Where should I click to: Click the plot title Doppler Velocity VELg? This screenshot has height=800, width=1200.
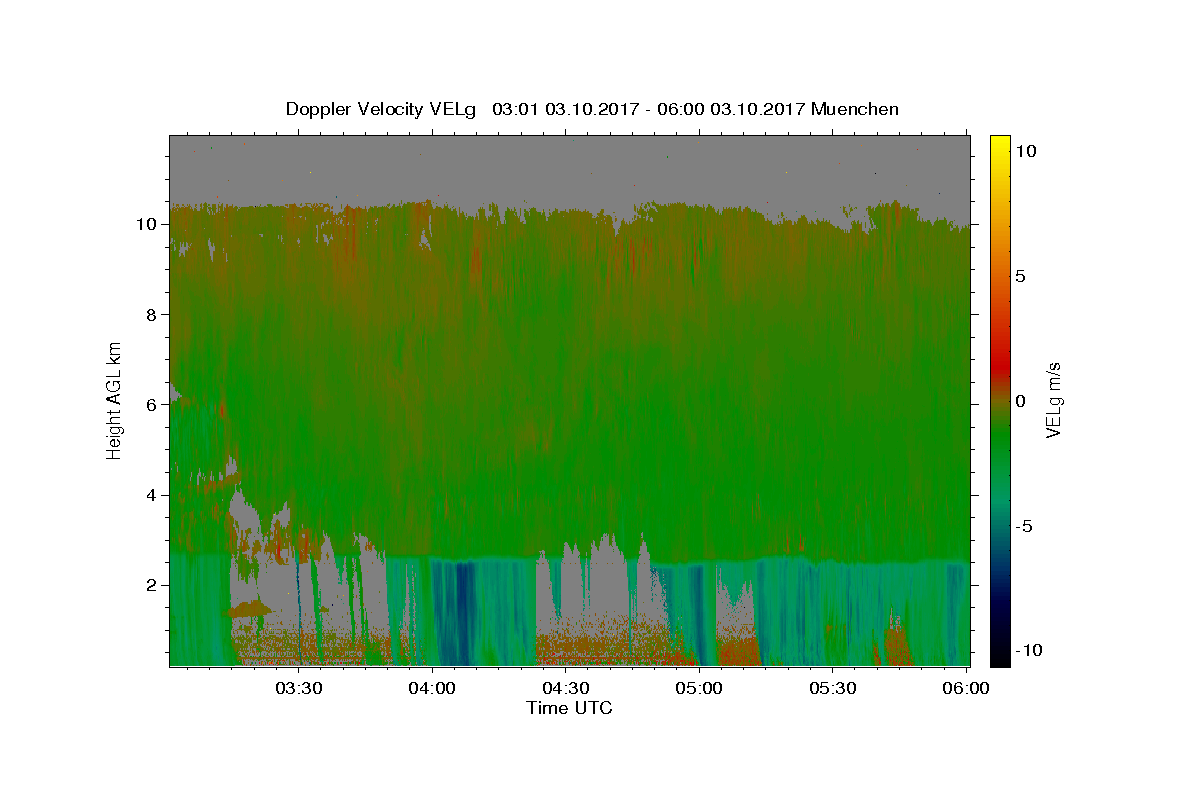click(x=381, y=109)
